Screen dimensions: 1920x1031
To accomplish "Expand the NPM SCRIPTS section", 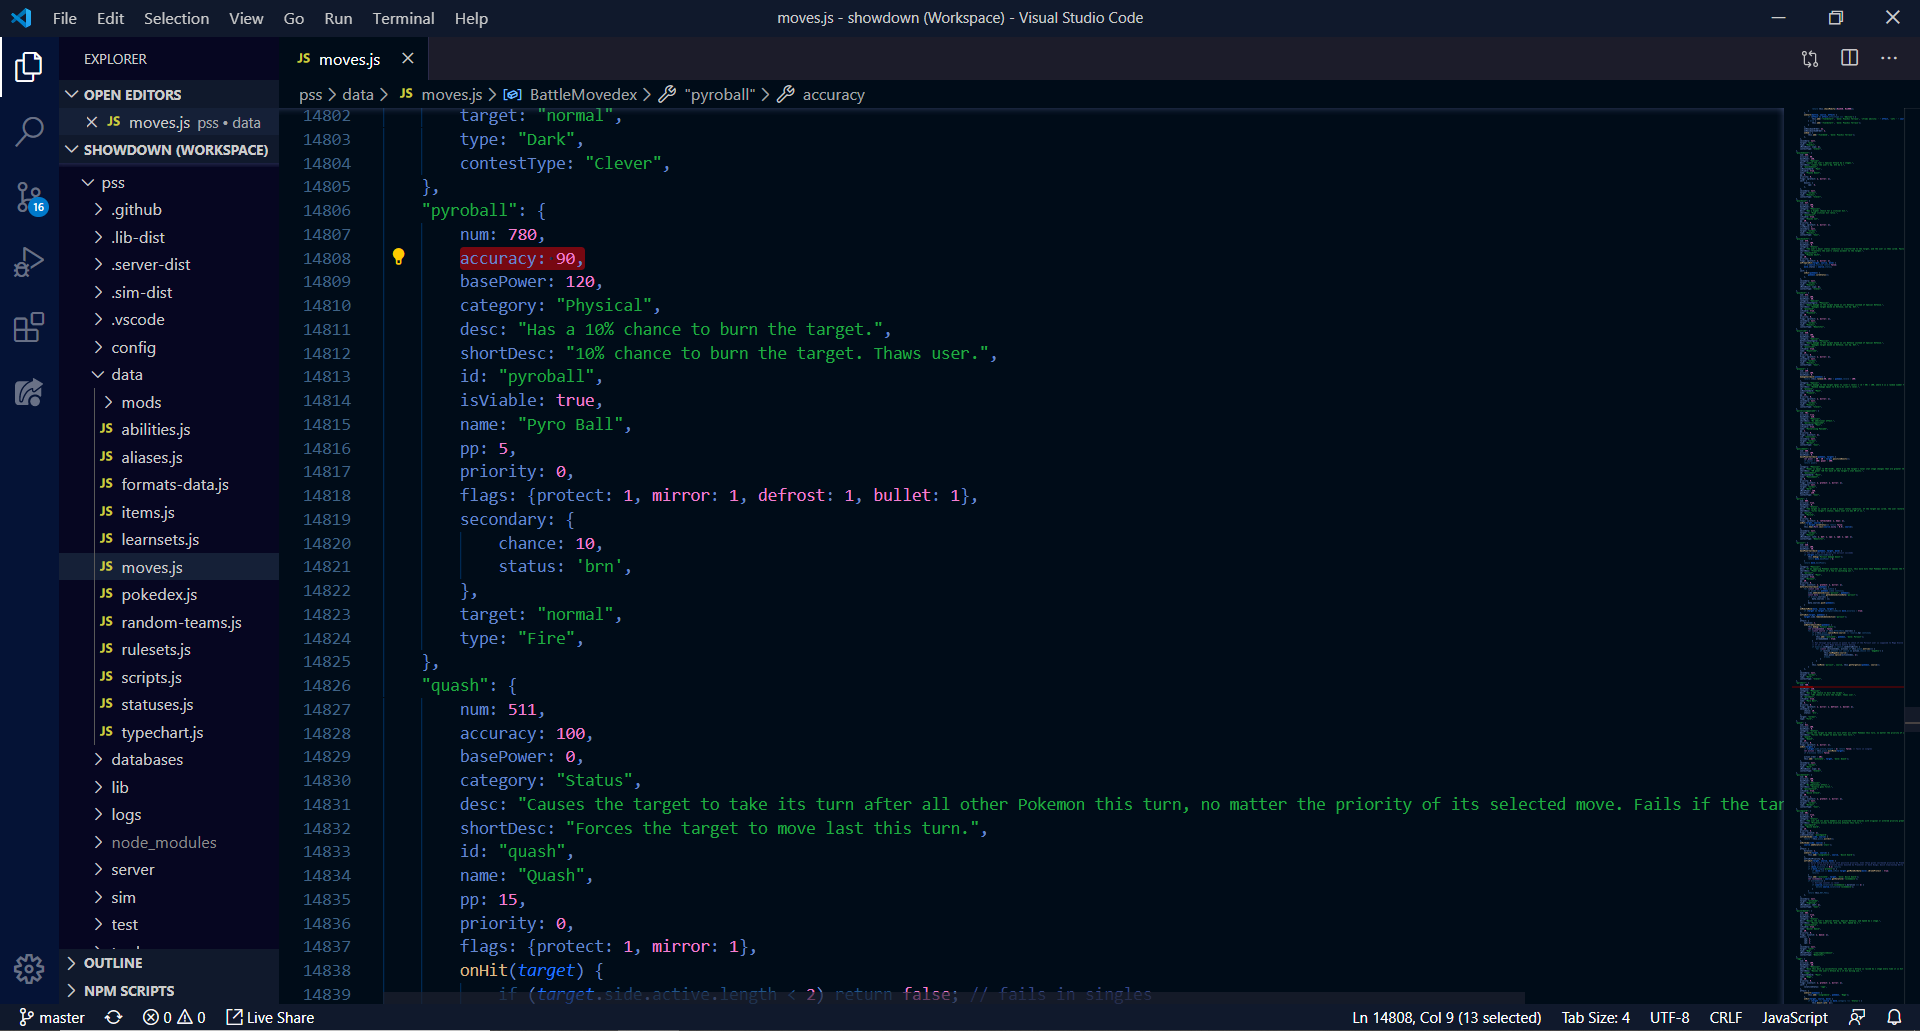I will 128,991.
